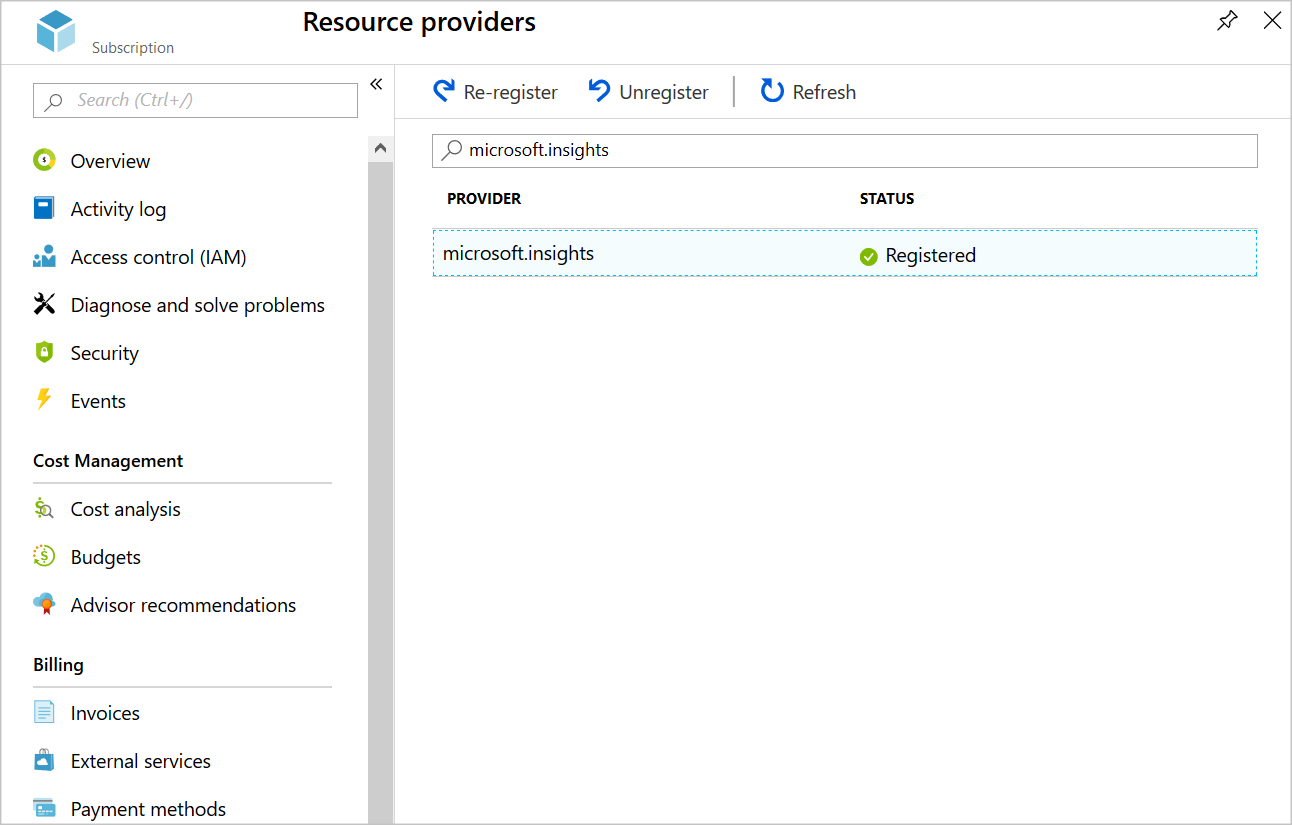This screenshot has width=1292, height=825.
Task: Click the Resource providers title
Action: (x=419, y=22)
